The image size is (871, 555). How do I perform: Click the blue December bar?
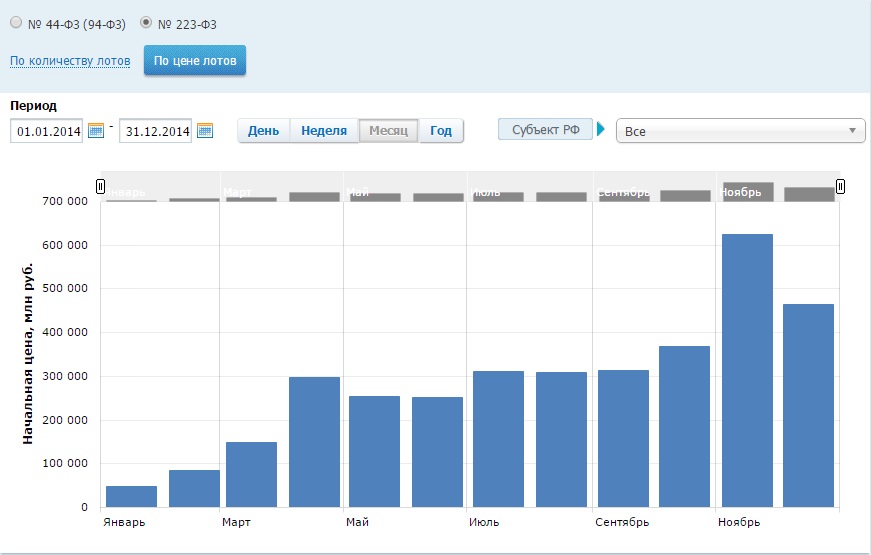point(809,406)
